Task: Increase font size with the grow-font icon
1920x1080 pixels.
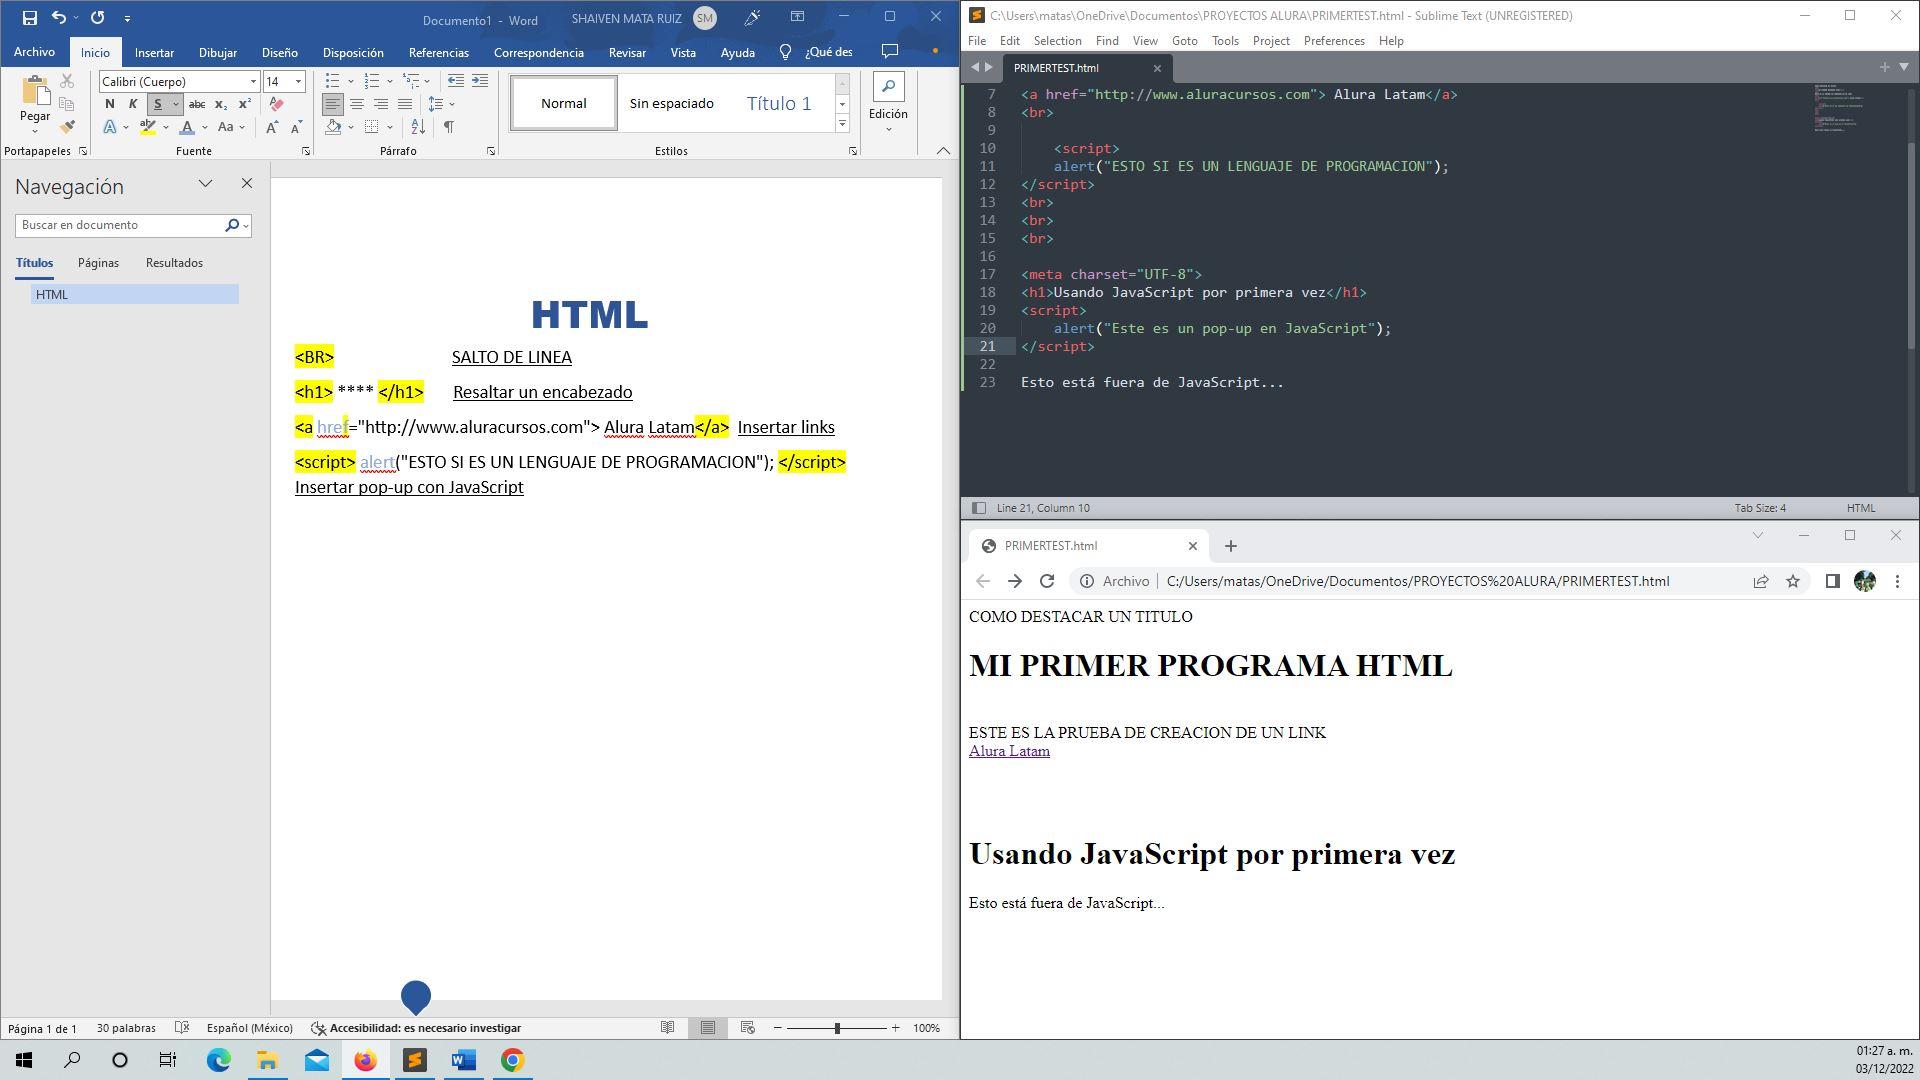Action: (272, 127)
